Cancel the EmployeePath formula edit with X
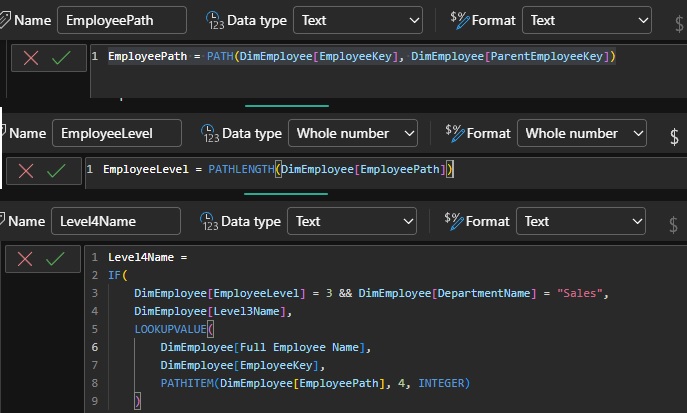The width and height of the screenshot is (687, 413). tap(30, 59)
